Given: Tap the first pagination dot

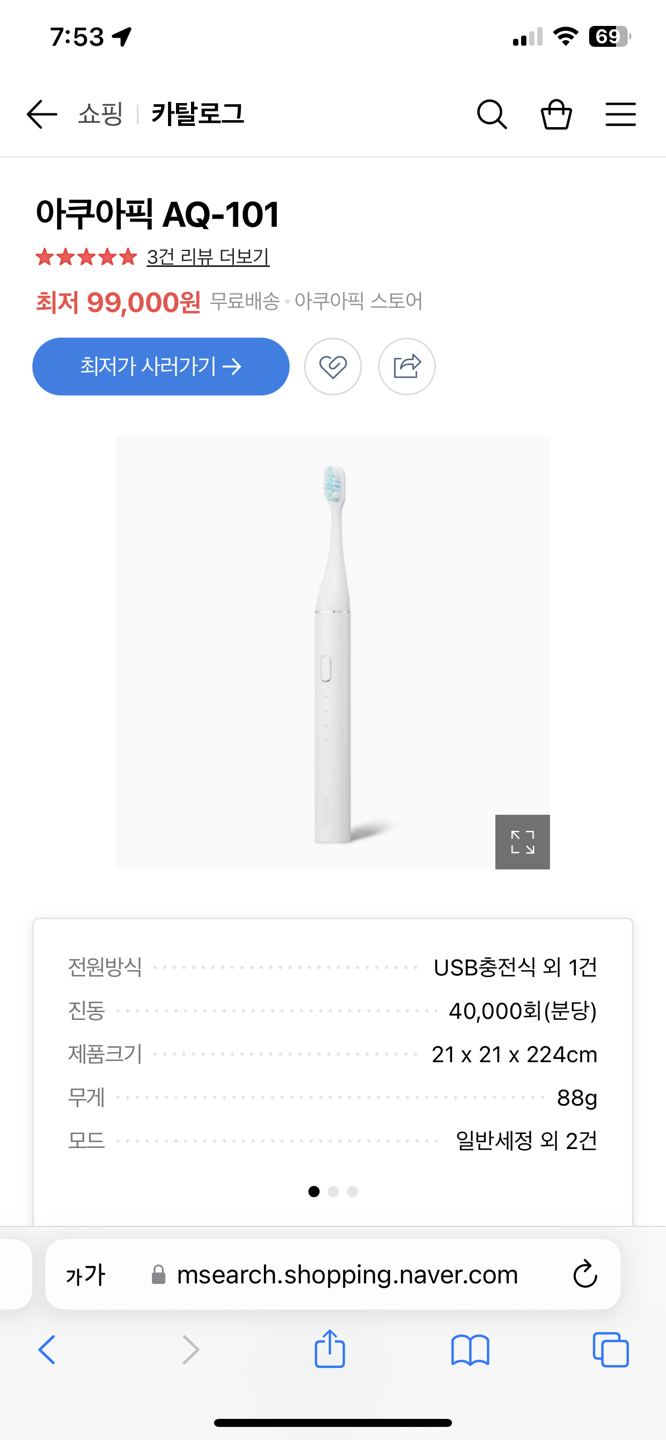Looking at the screenshot, I should 313,1191.
